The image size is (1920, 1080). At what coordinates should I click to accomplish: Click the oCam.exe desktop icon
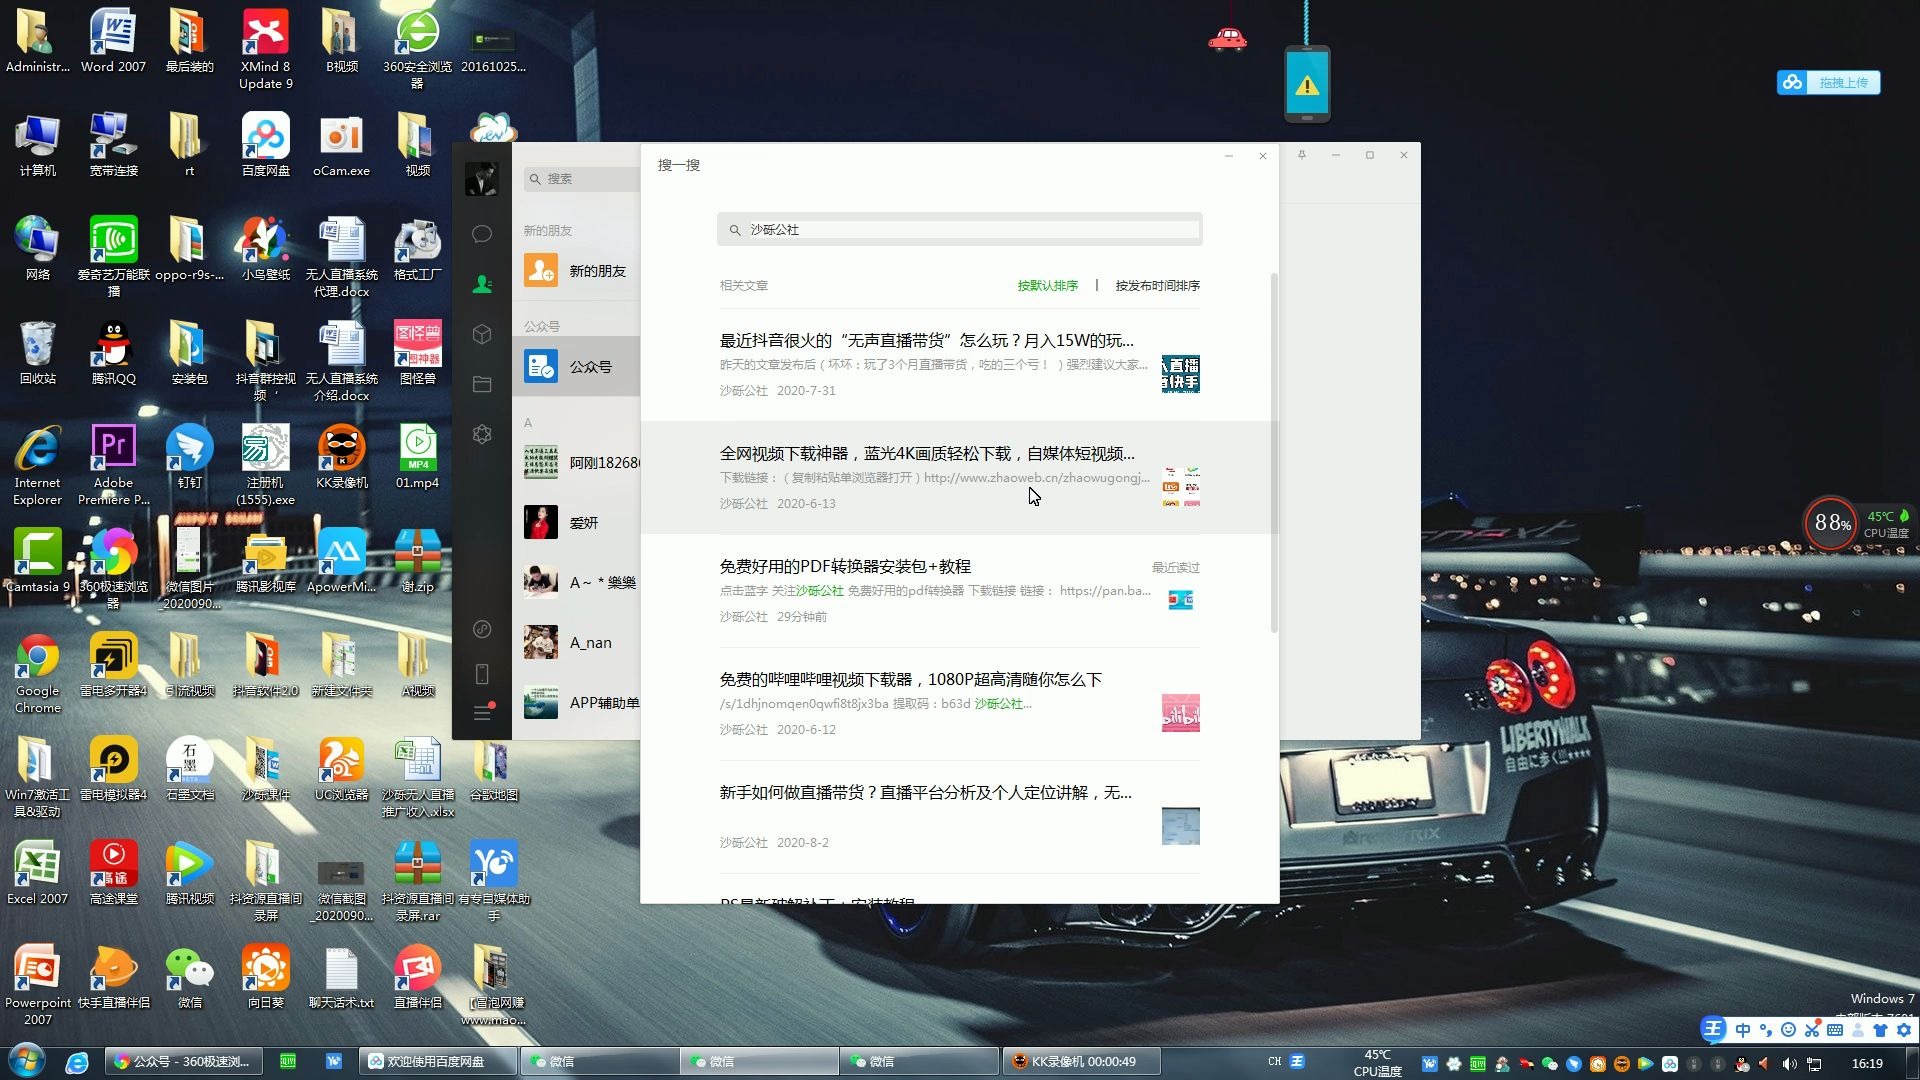341,146
